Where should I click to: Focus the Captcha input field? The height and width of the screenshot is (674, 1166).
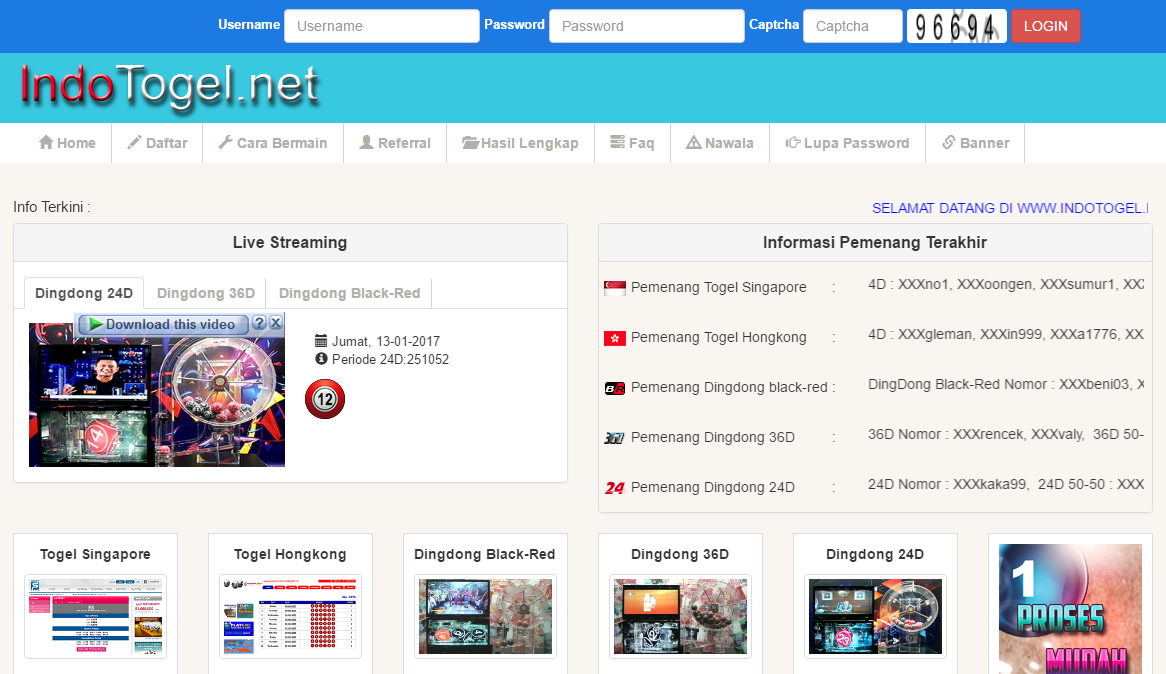tap(852, 26)
